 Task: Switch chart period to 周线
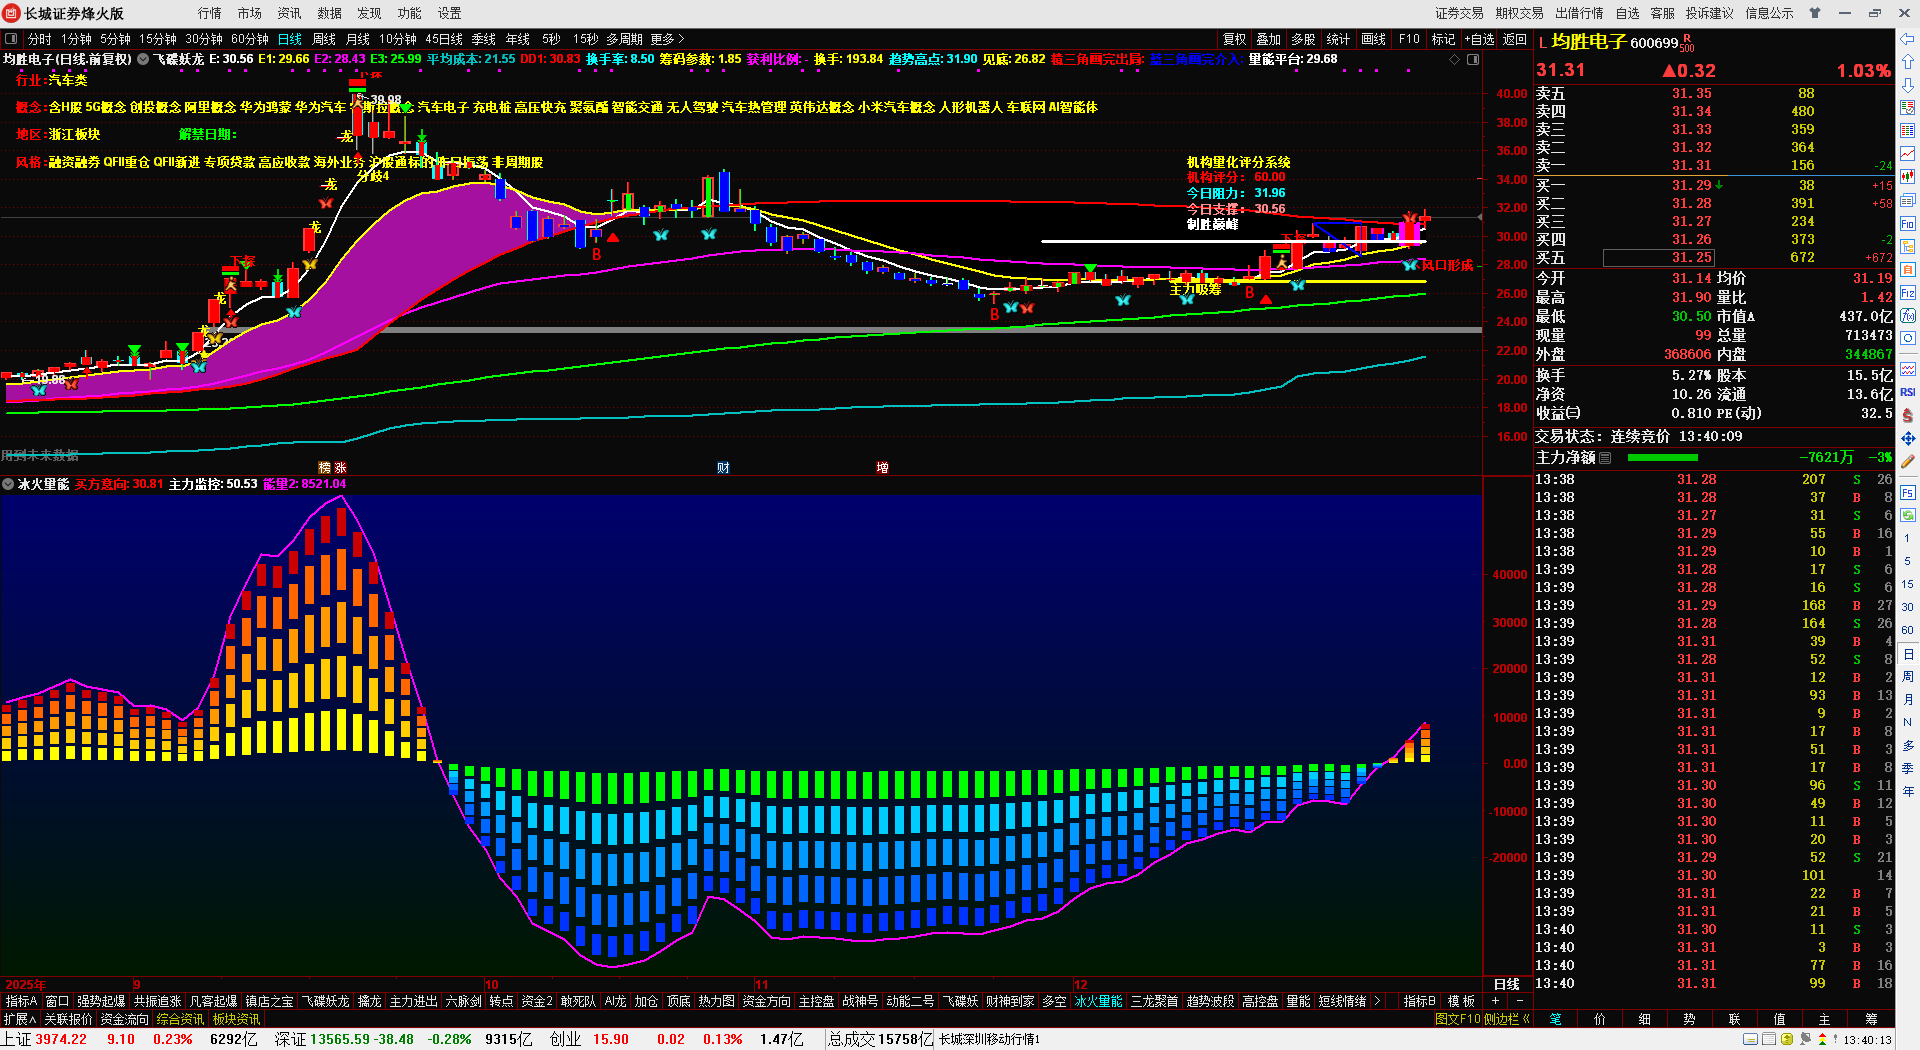click(324, 39)
